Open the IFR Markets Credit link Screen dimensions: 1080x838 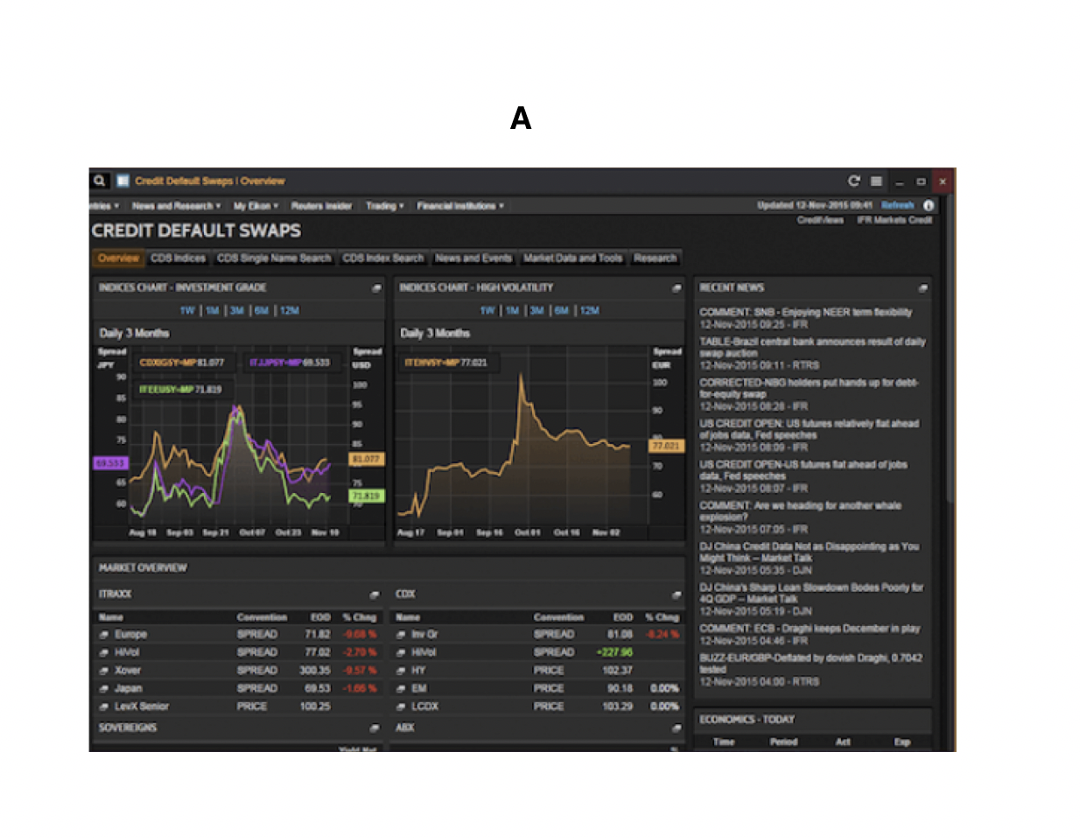click(x=895, y=220)
